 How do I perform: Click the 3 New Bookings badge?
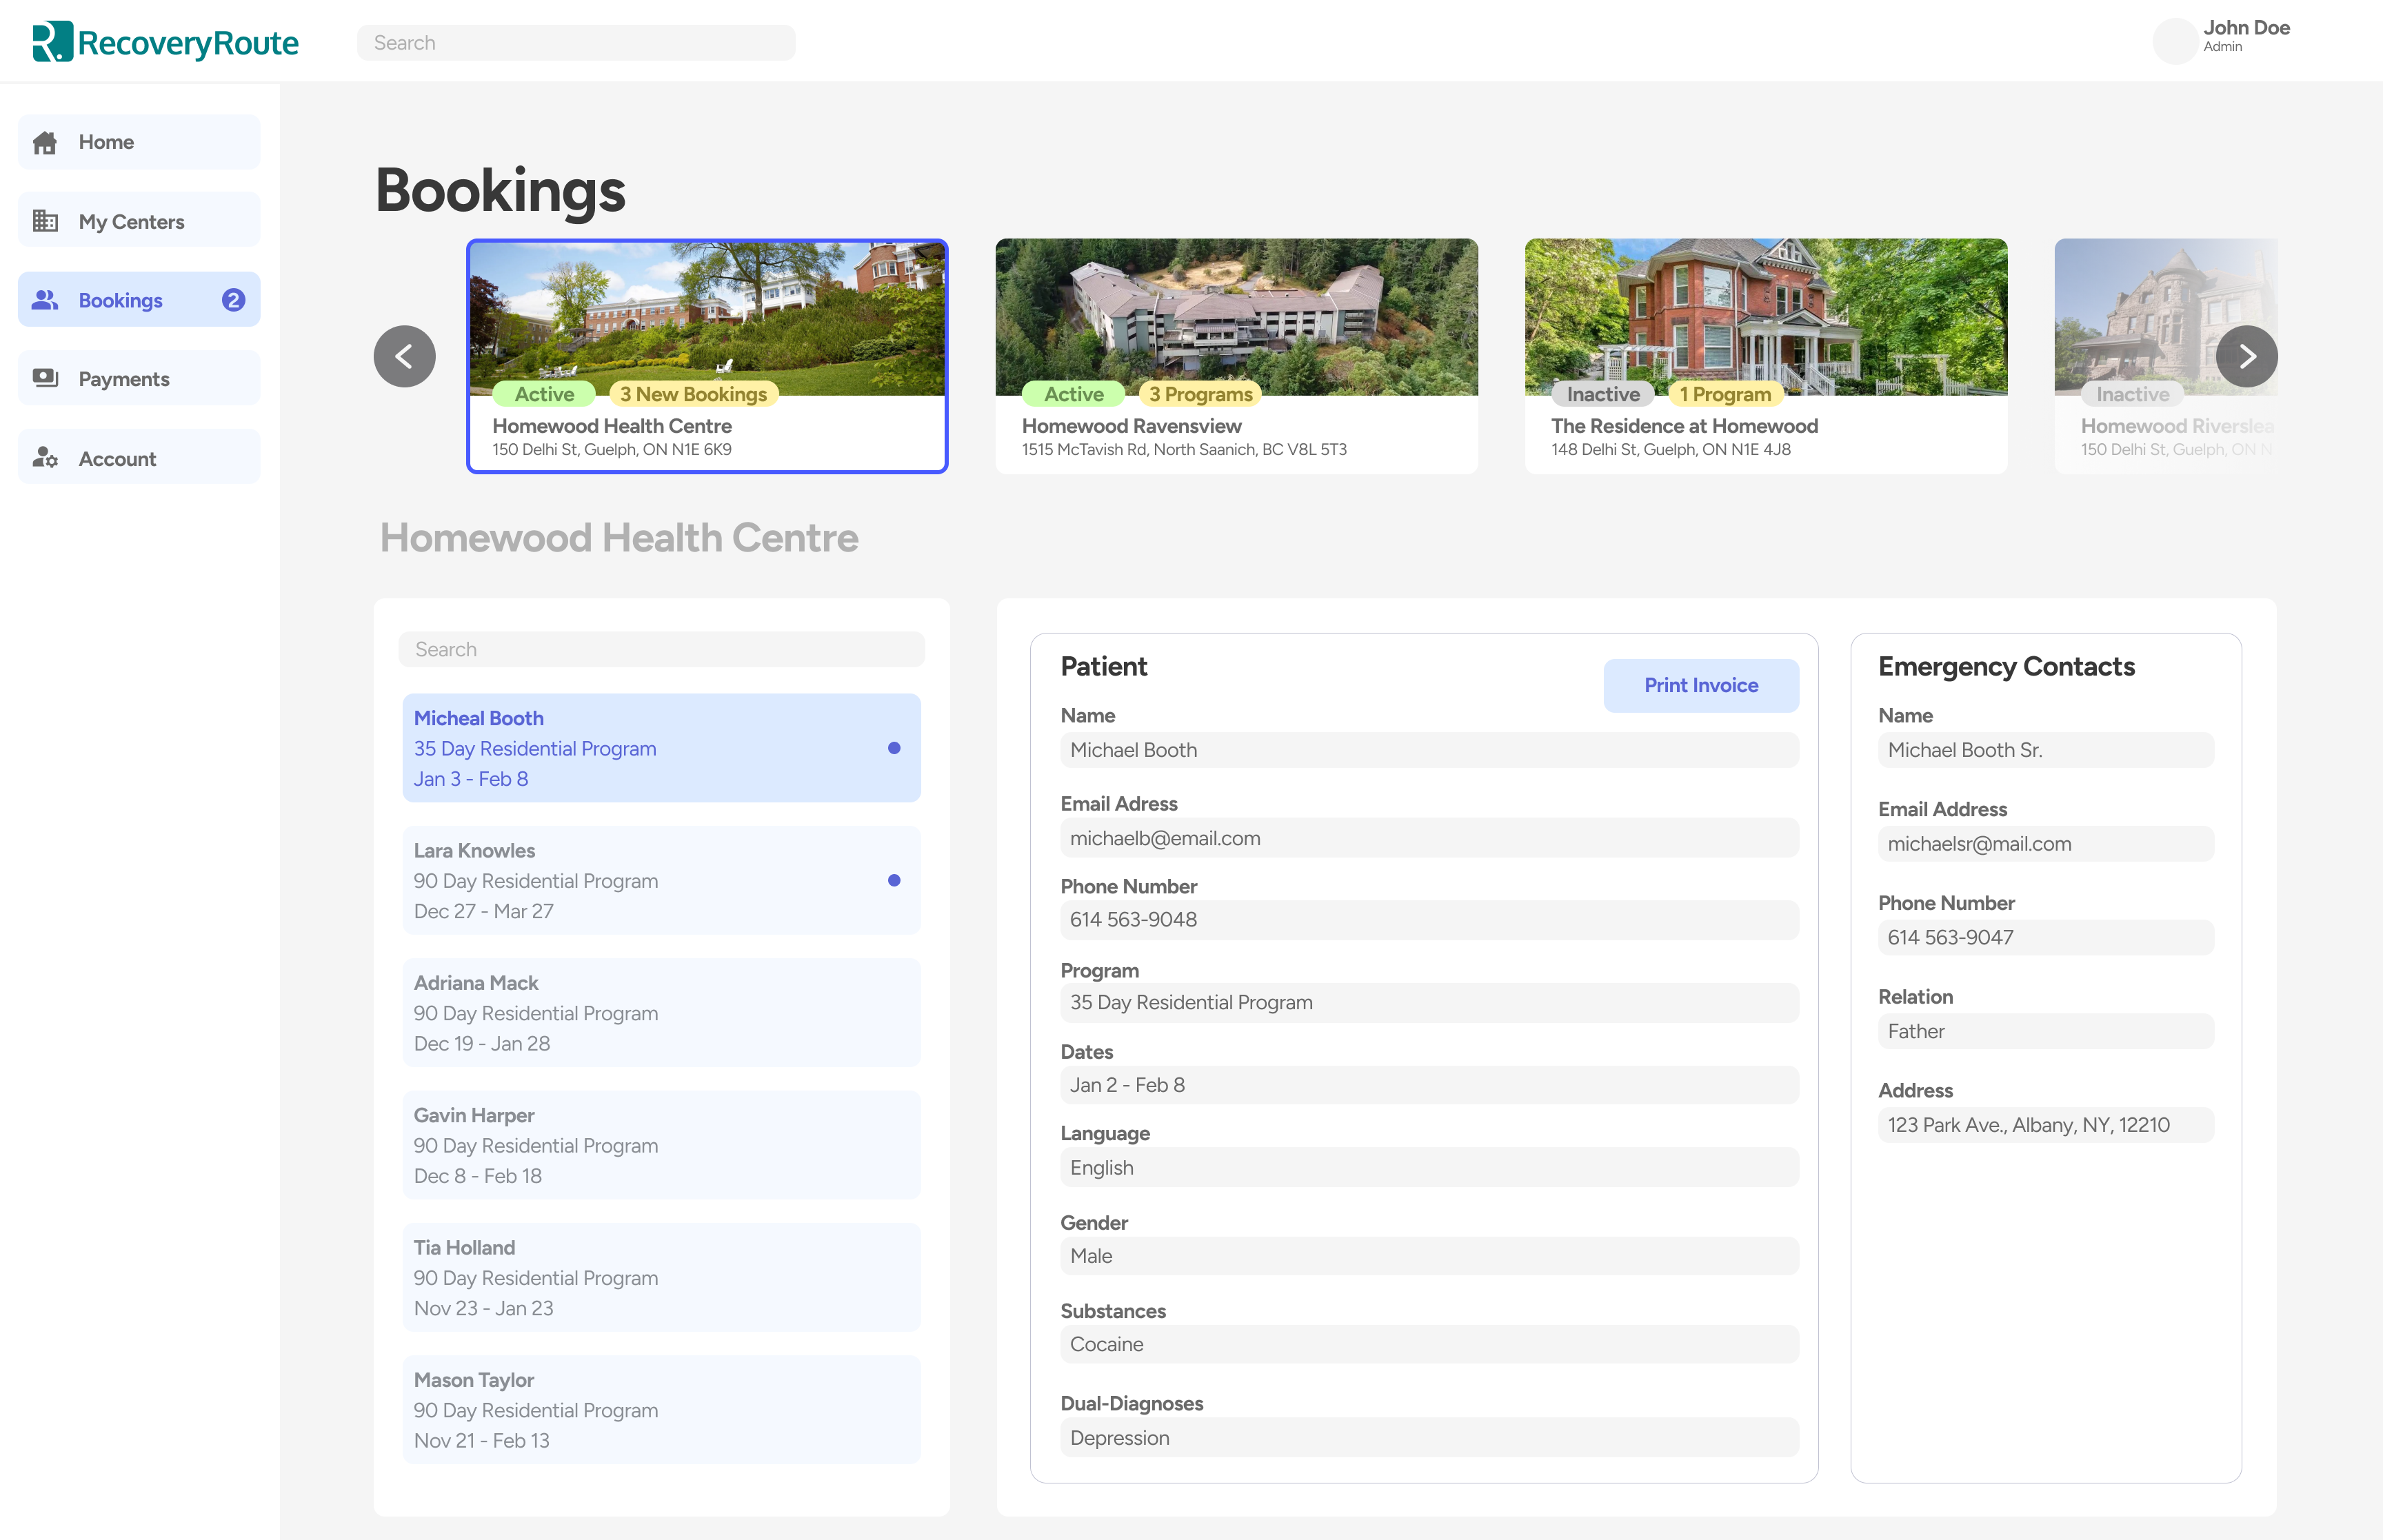click(694, 394)
